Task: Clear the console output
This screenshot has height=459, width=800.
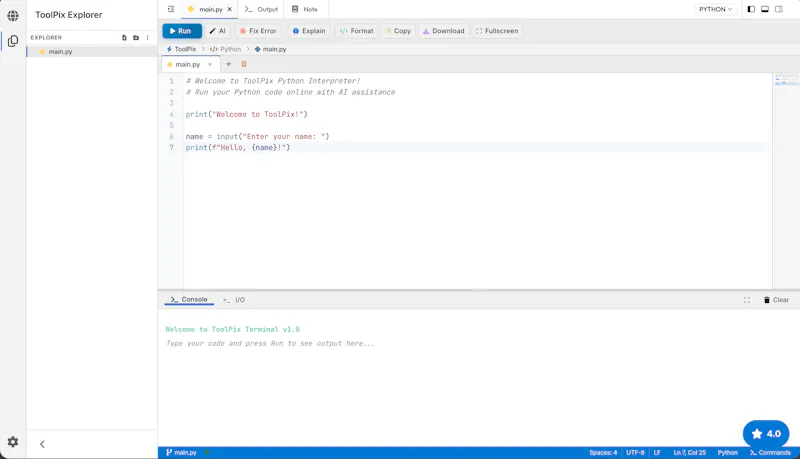Action: coord(776,300)
